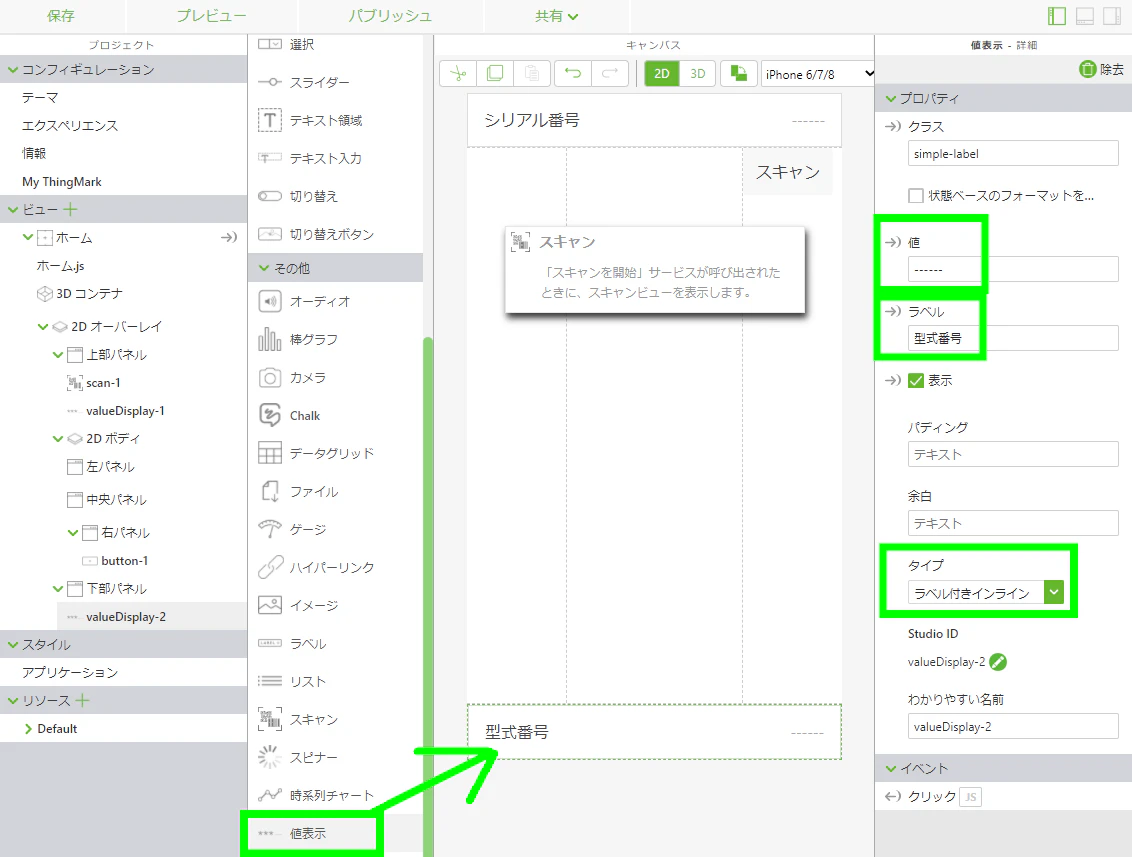Screen dimensions: 1132x857
Task: Click プレビュー in the top menu
Action: click(212, 16)
